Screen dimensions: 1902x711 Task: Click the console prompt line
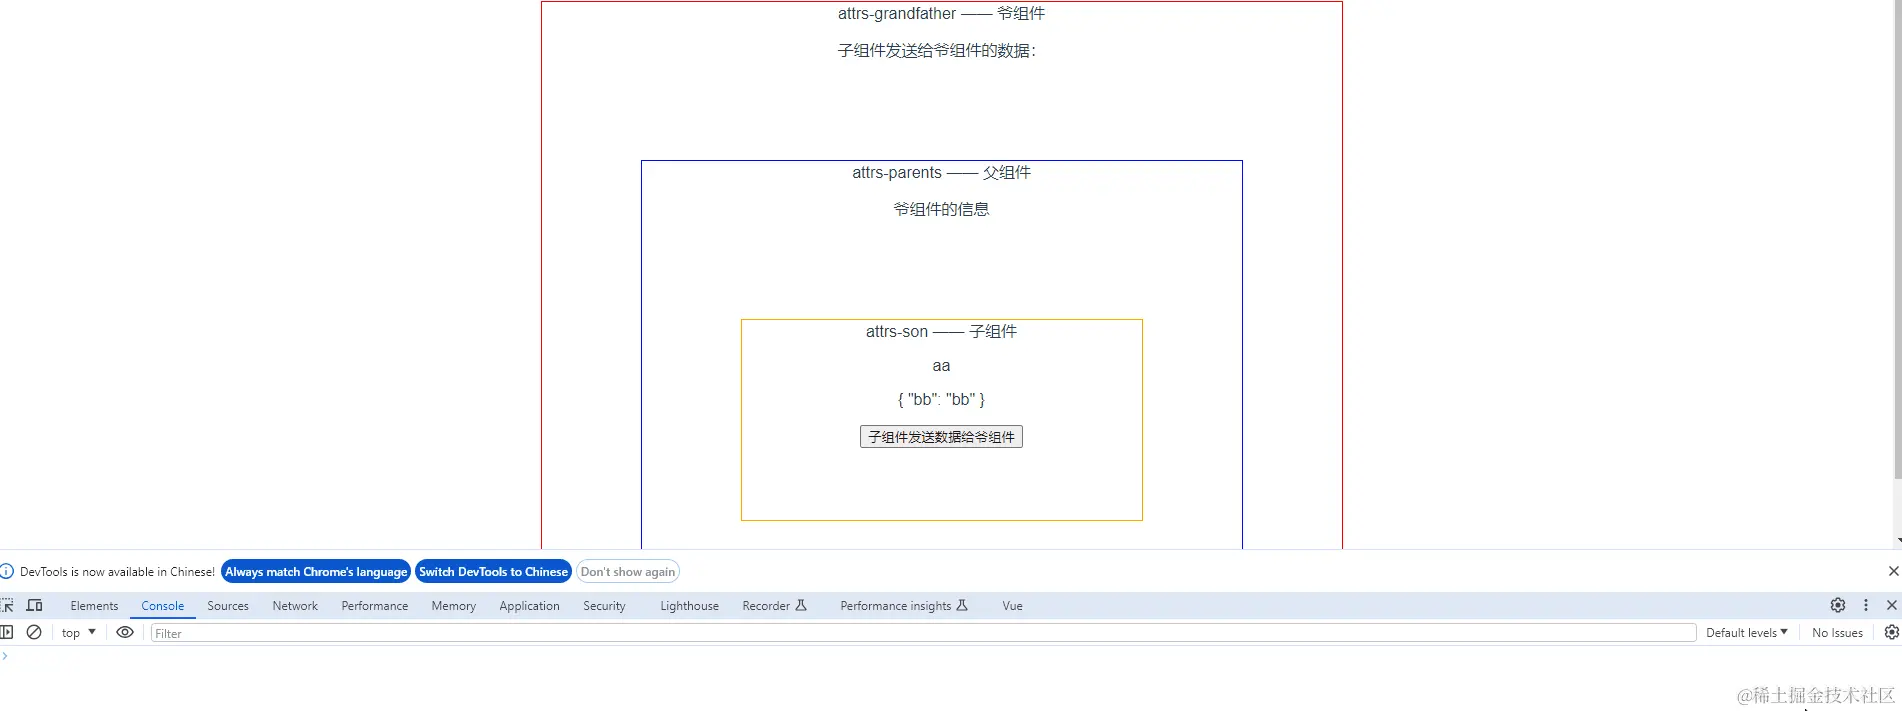click(x=950, y=656)
